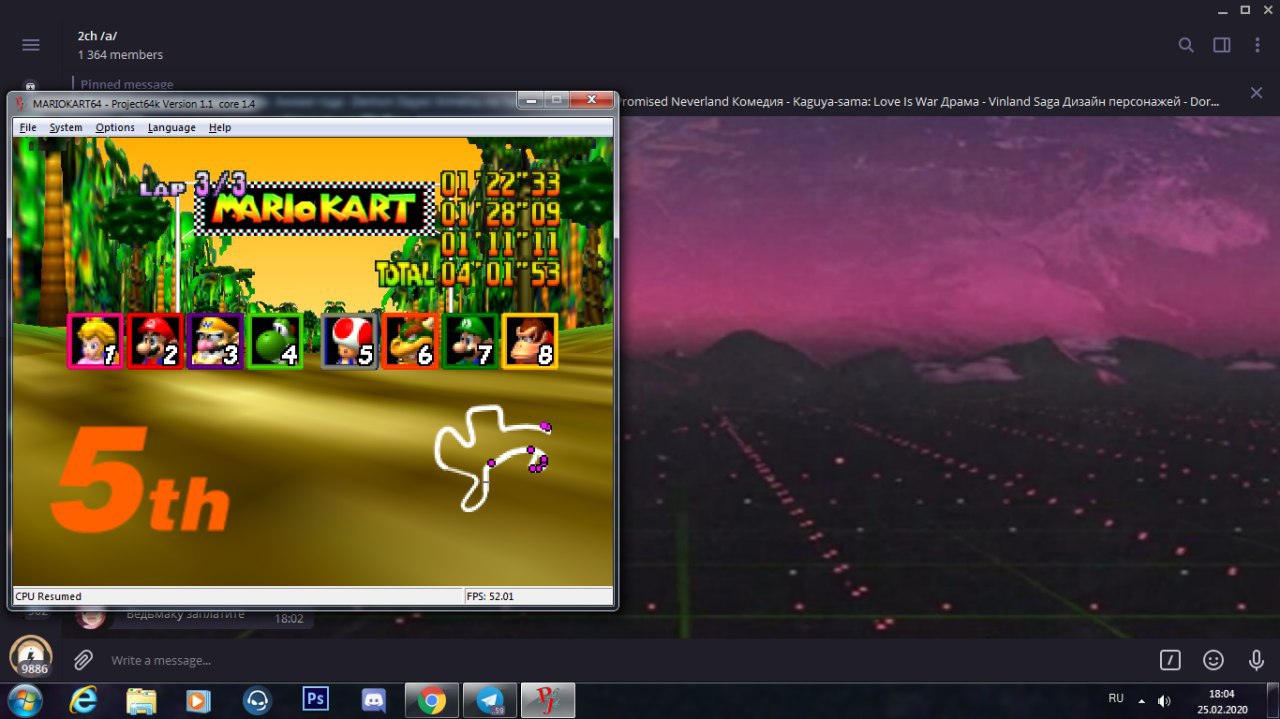The height and width of the screenshot is (719, 1280).
Task: Close the pinned message bar
Action: point(1256,93)
